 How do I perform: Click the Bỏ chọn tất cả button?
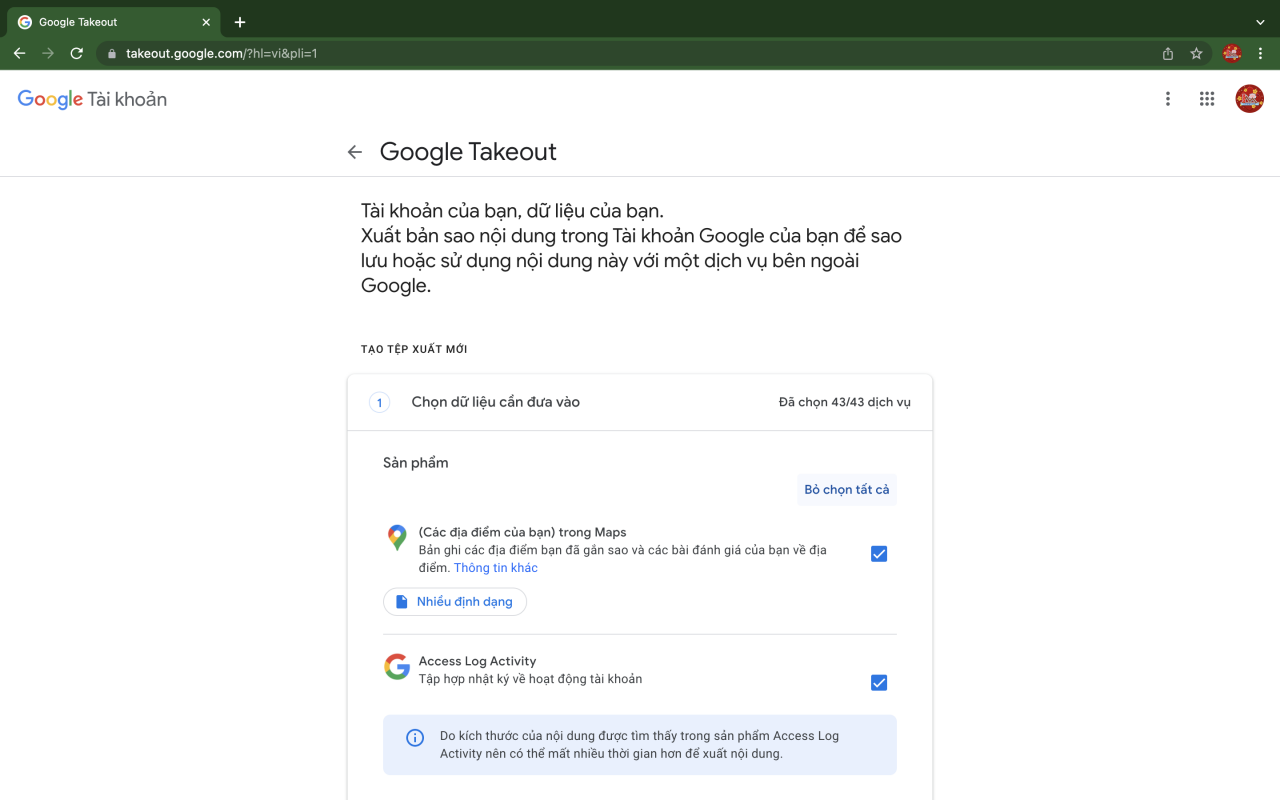pyautogui.click(x=847, y=490)
